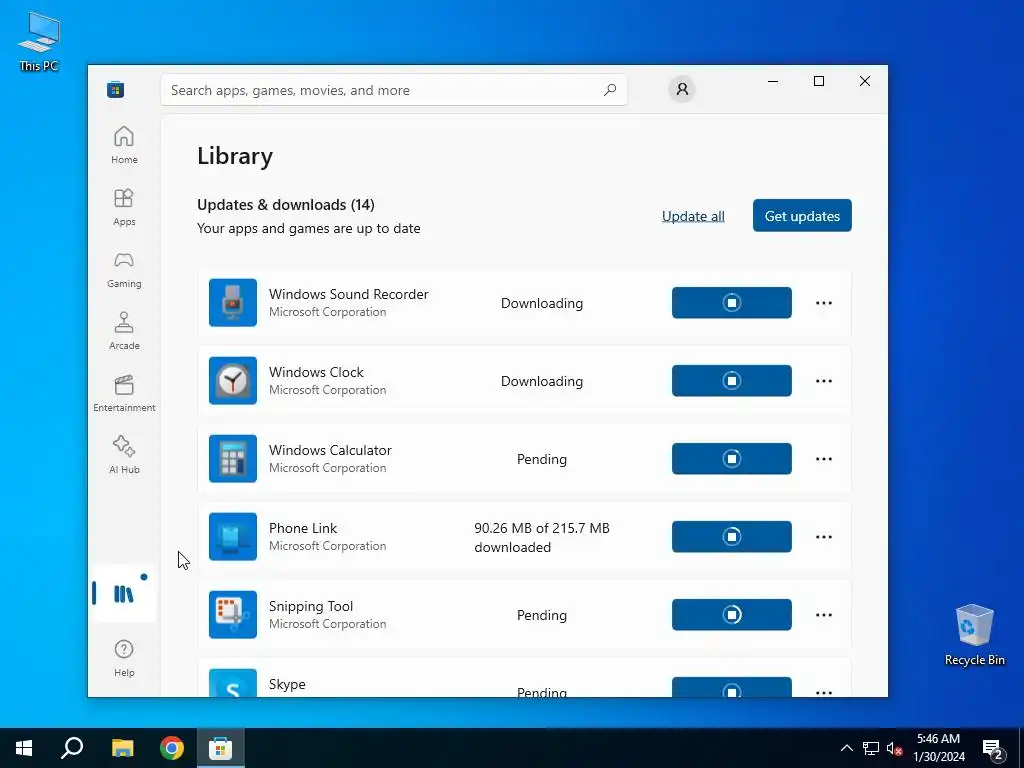Open more options for Snipping Tool
The height and width of the screenshot is (768, 1024).
824,615
